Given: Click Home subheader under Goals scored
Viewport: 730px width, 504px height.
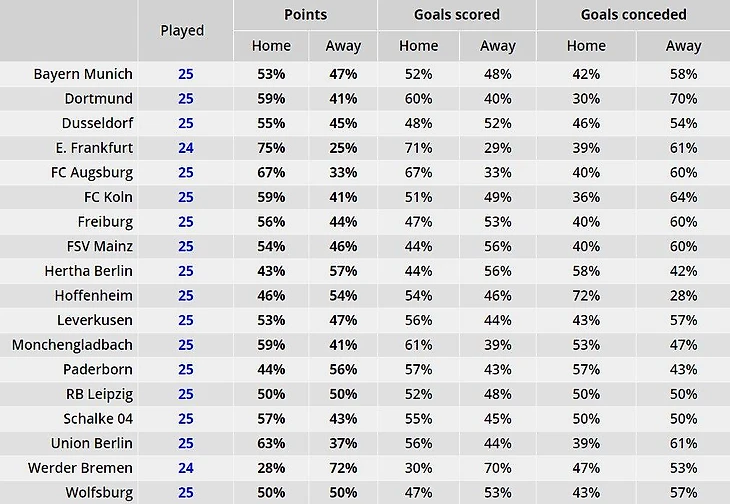Looking at the screenshot, I should [x=418, y=46].
